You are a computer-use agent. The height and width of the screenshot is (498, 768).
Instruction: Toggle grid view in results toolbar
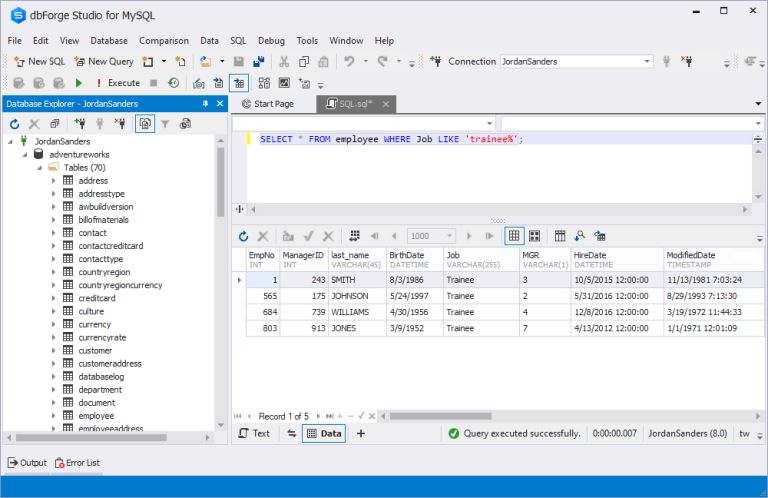coord(514,236)
